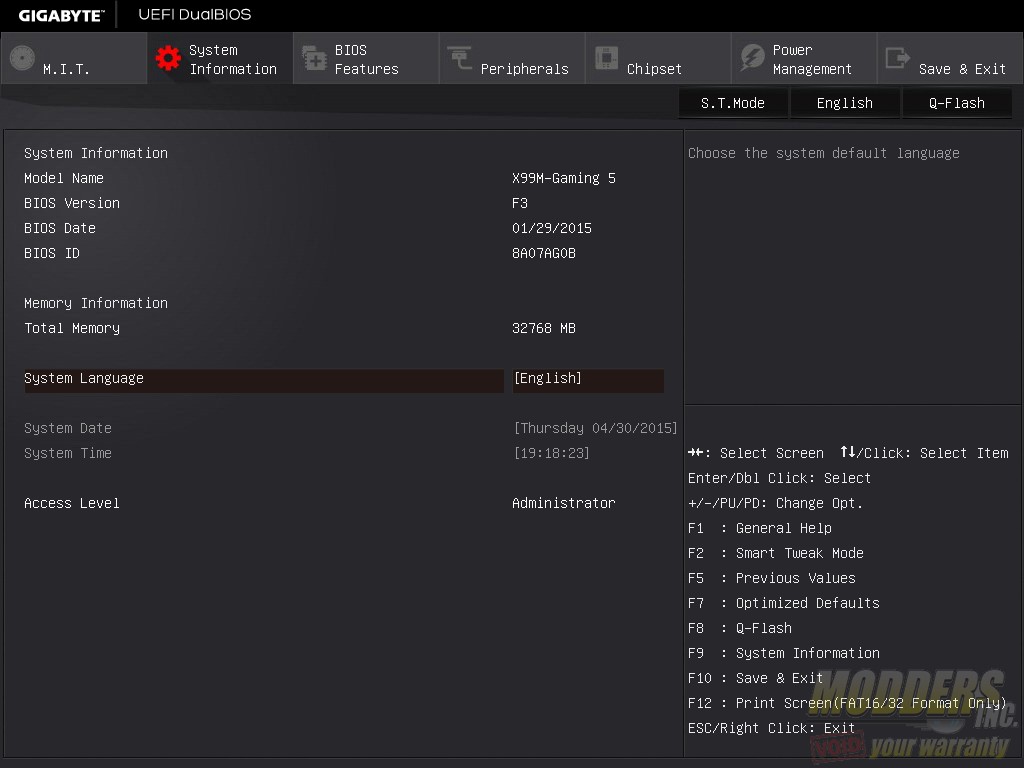Click the 'F1 : General Help' hint
1024x768 pixels.
coord(760,528)
